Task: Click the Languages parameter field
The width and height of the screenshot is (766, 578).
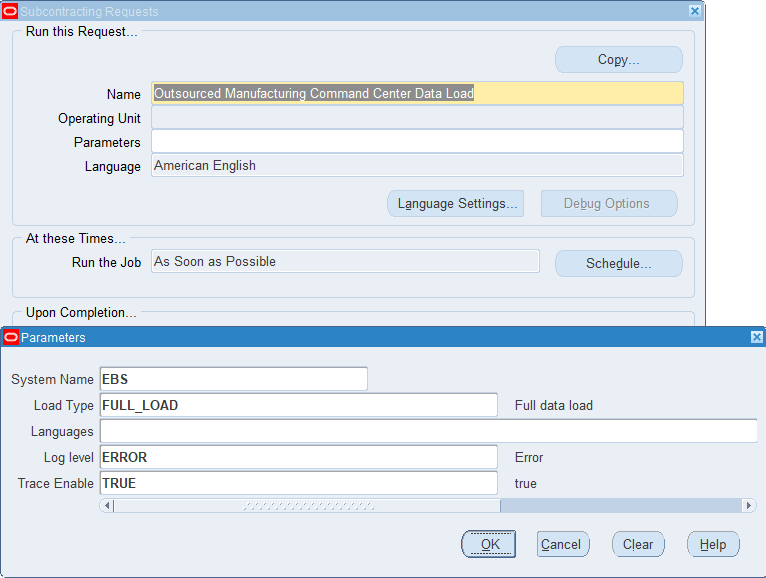Action: (428, 431)
